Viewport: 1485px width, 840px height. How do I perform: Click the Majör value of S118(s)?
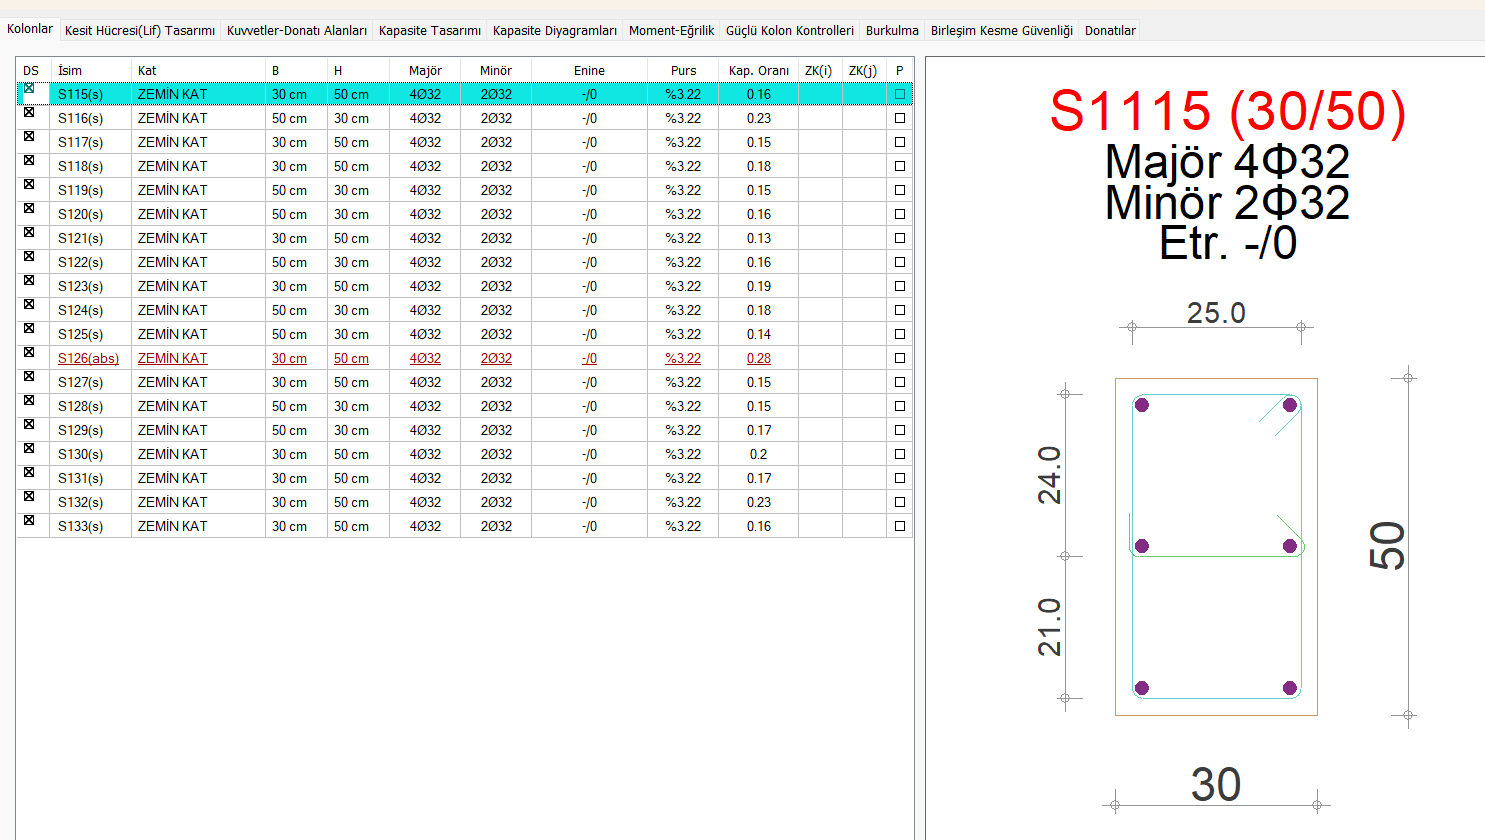425,166
